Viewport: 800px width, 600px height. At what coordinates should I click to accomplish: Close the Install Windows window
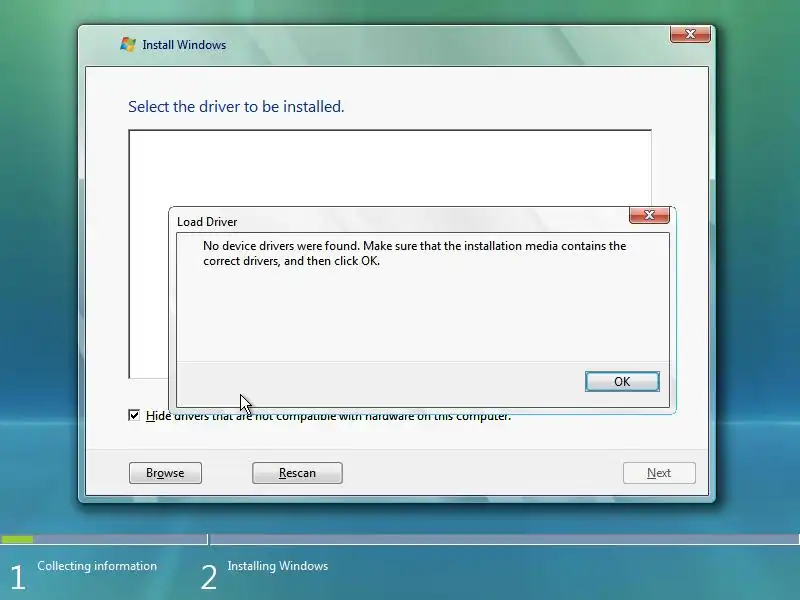coord(690,34)
